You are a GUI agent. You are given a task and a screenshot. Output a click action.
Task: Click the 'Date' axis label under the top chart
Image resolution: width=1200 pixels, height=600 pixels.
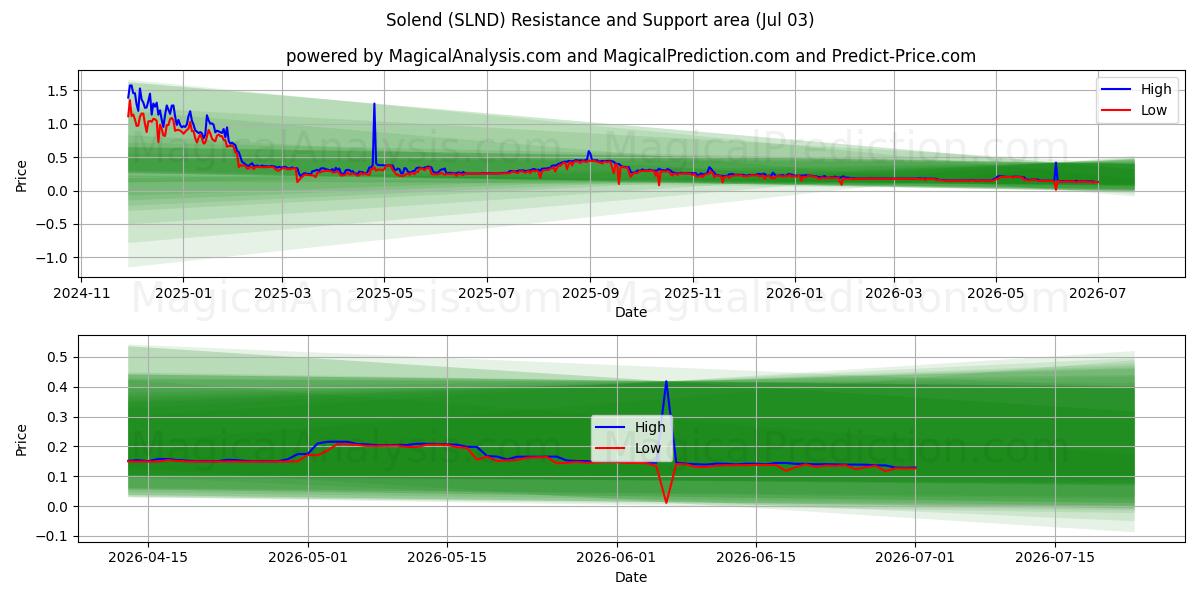point(631,312)
